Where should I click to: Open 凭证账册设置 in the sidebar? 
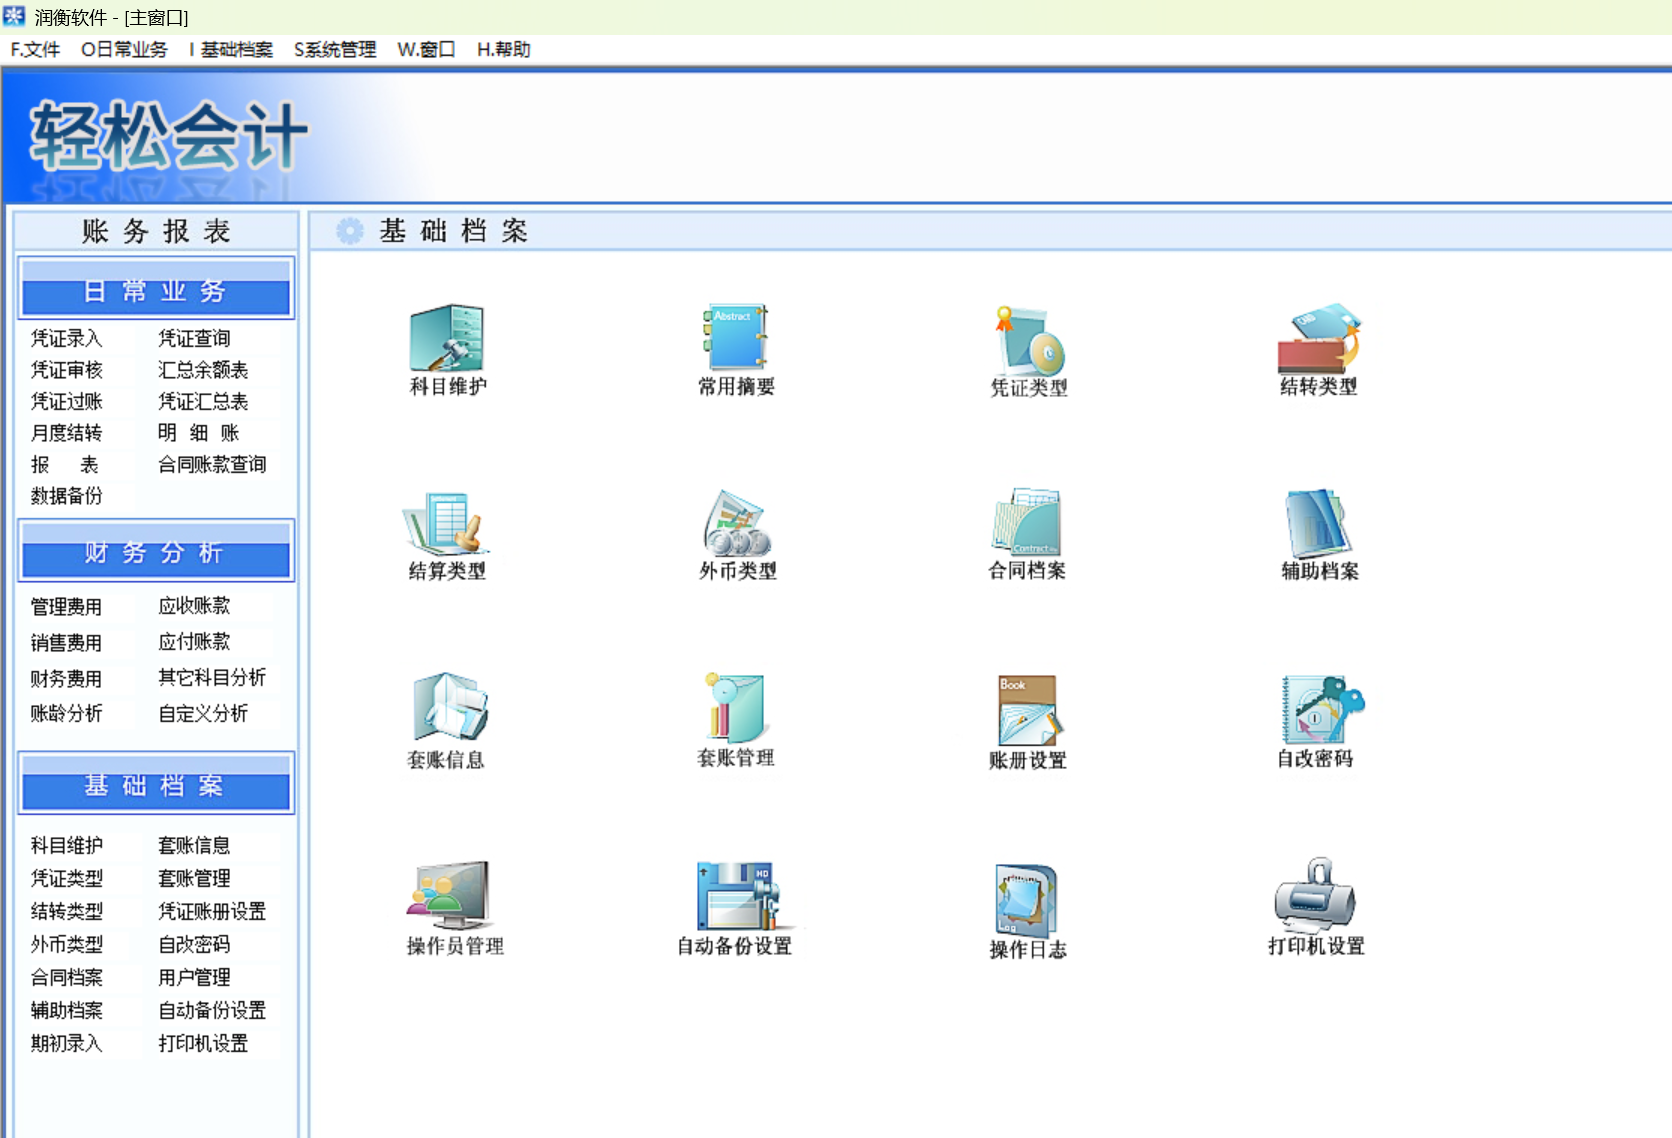212,911
